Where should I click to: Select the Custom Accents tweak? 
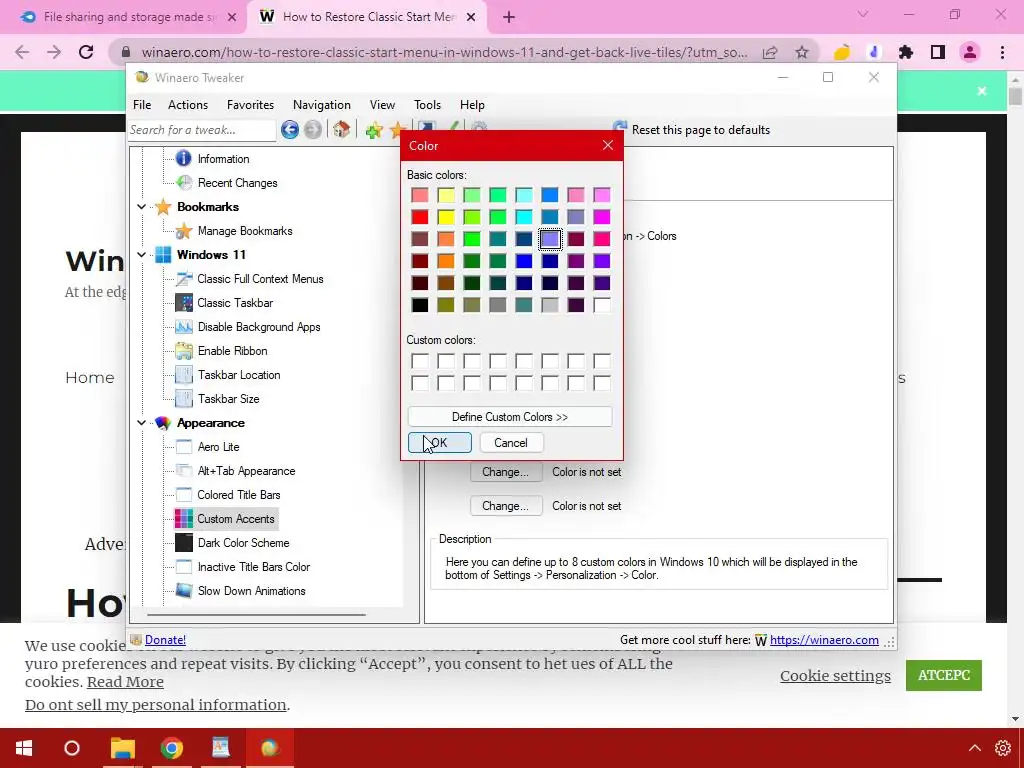236,519
